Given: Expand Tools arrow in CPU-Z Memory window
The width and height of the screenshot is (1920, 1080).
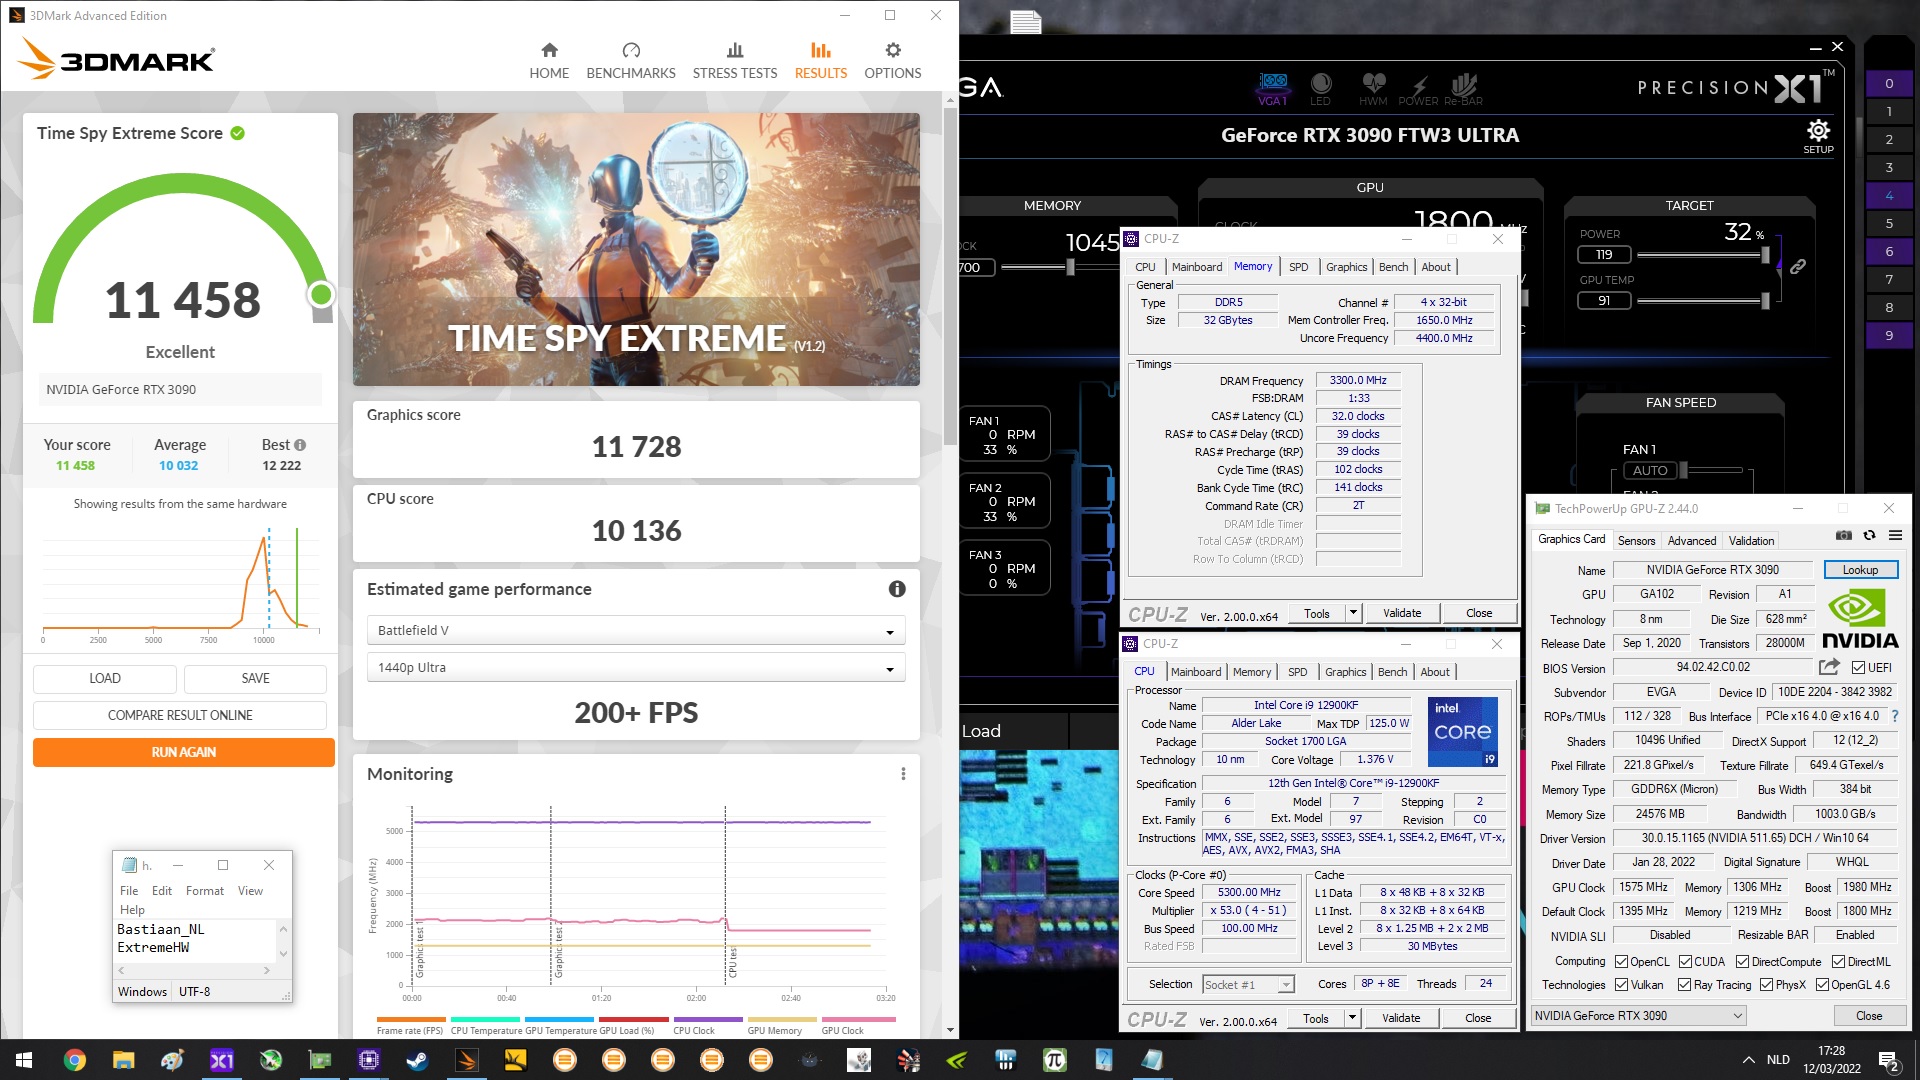Looking at the screenshot, I should [x=1353, y=613].
